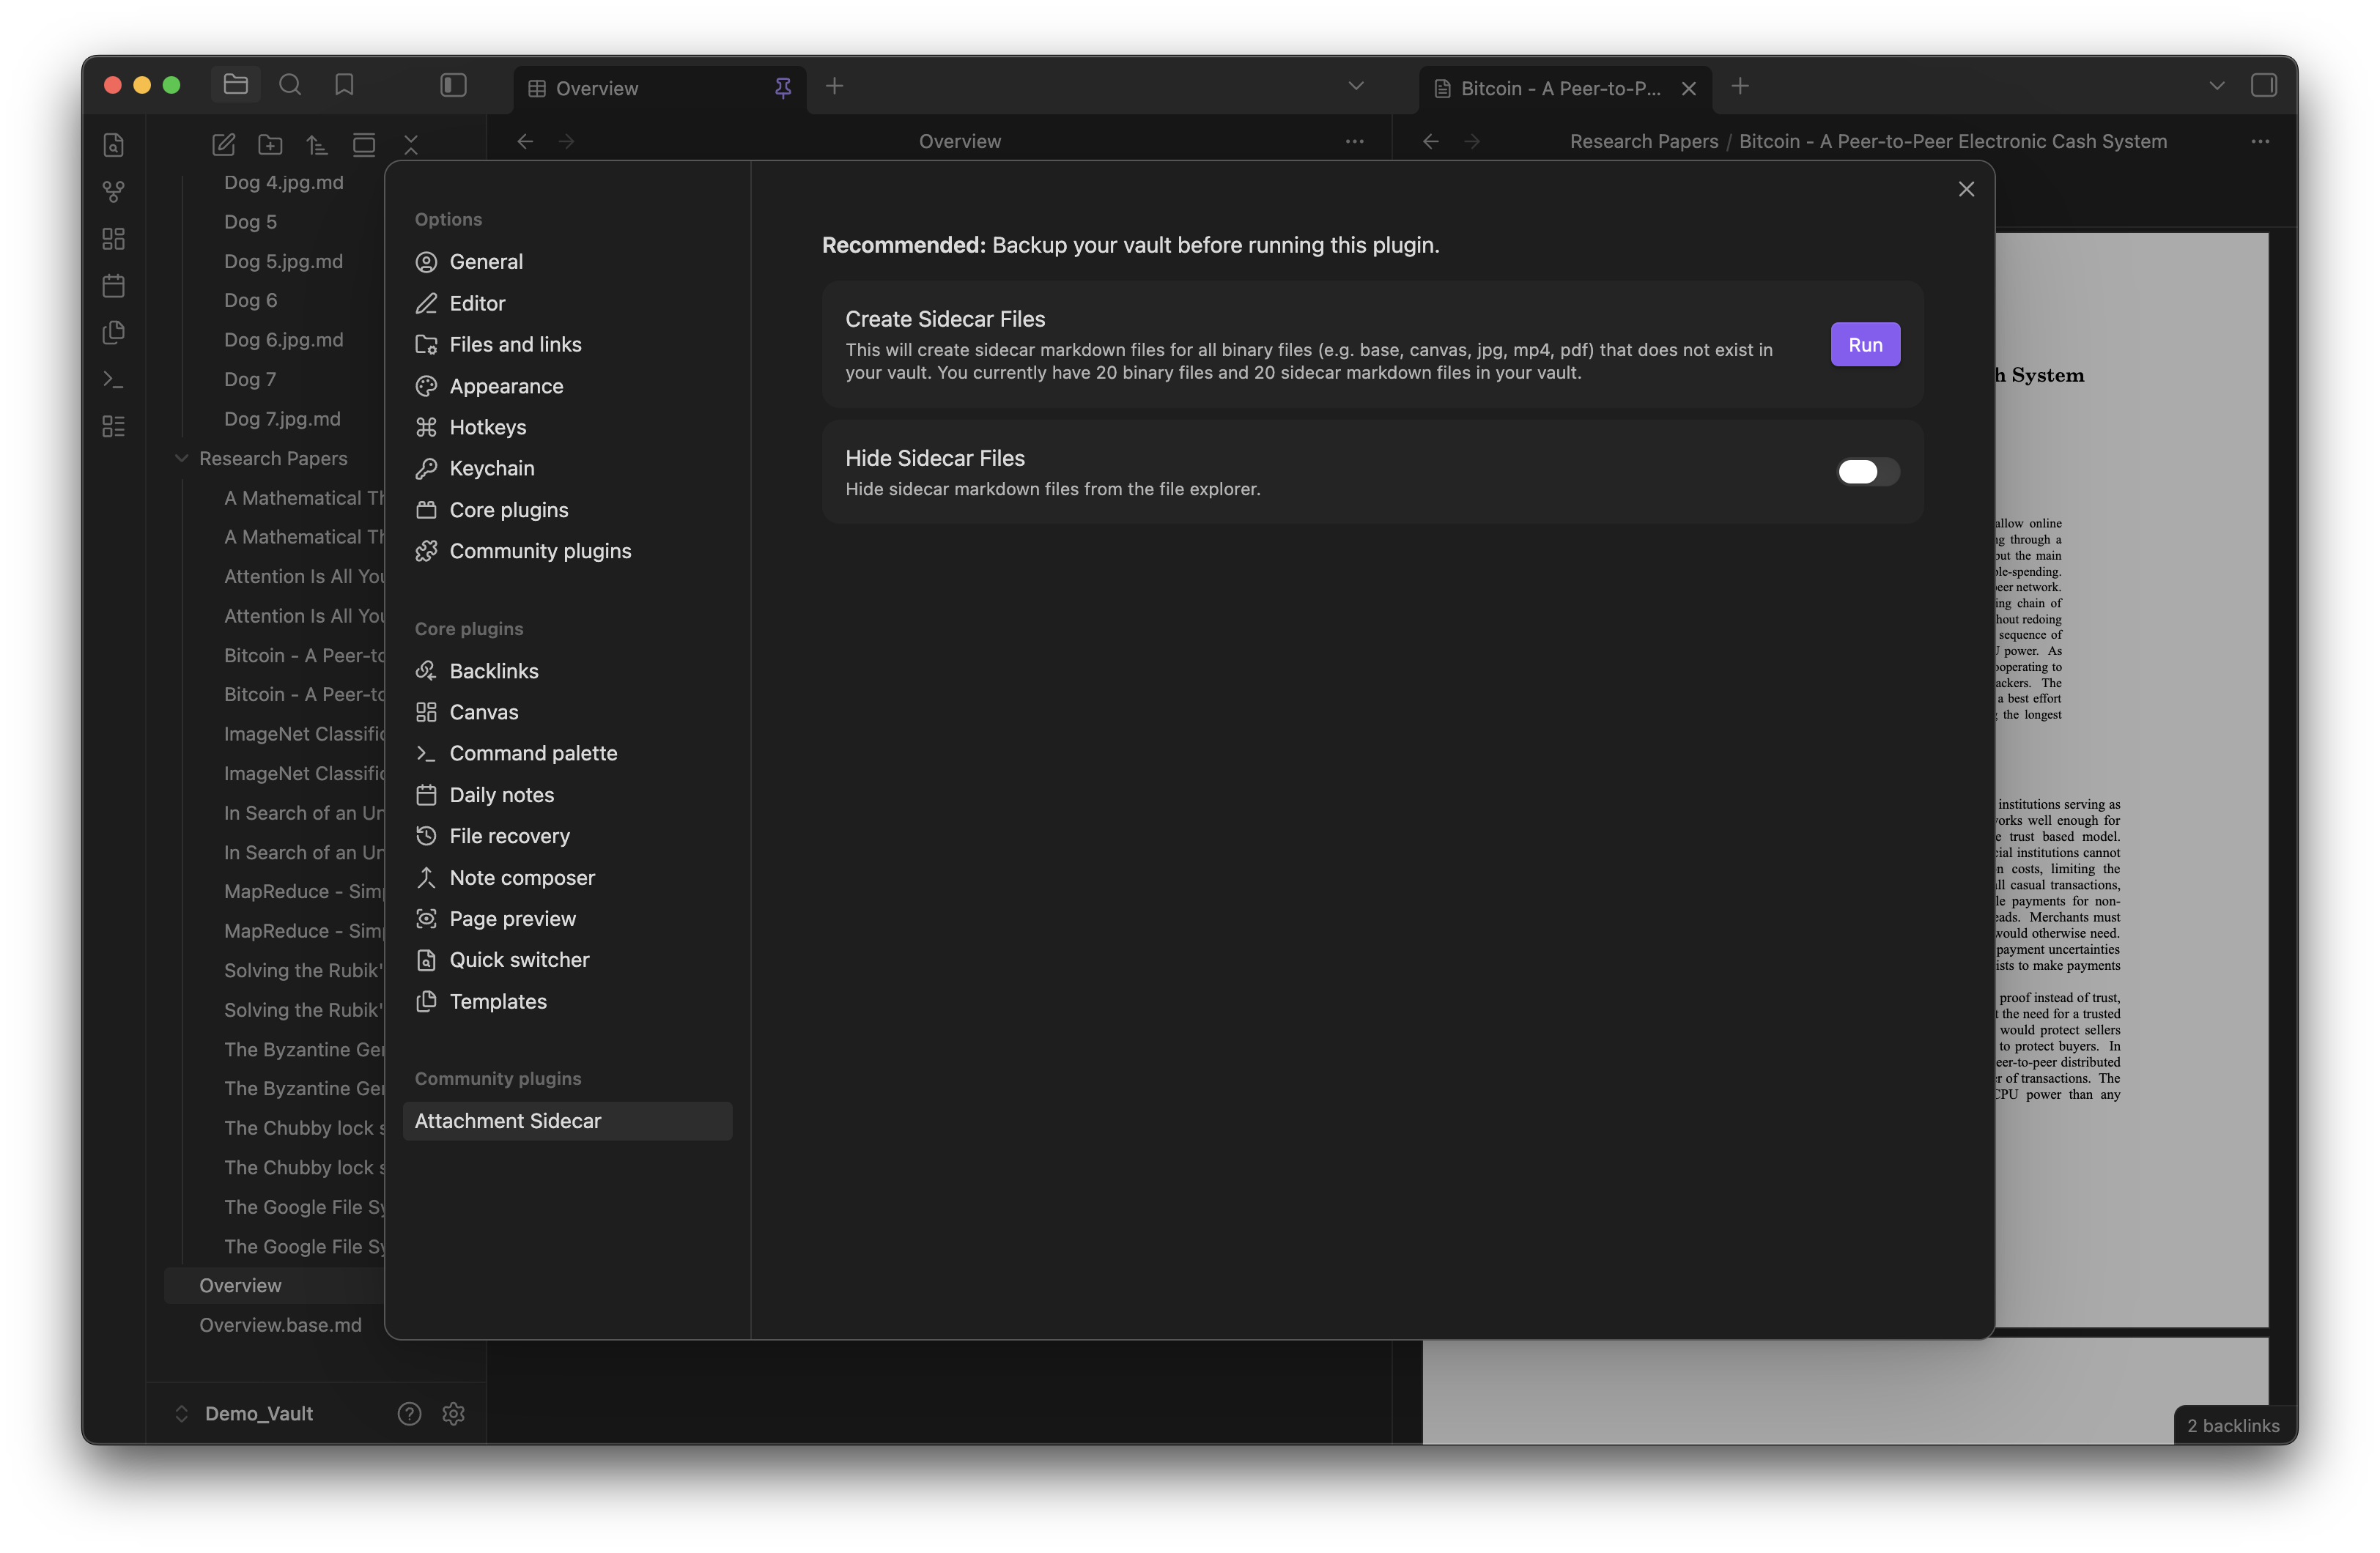Switch to the Bitcoin paper tab
The width and height of the screenshot is (2380, 1553).
(x=1559, y=88)
